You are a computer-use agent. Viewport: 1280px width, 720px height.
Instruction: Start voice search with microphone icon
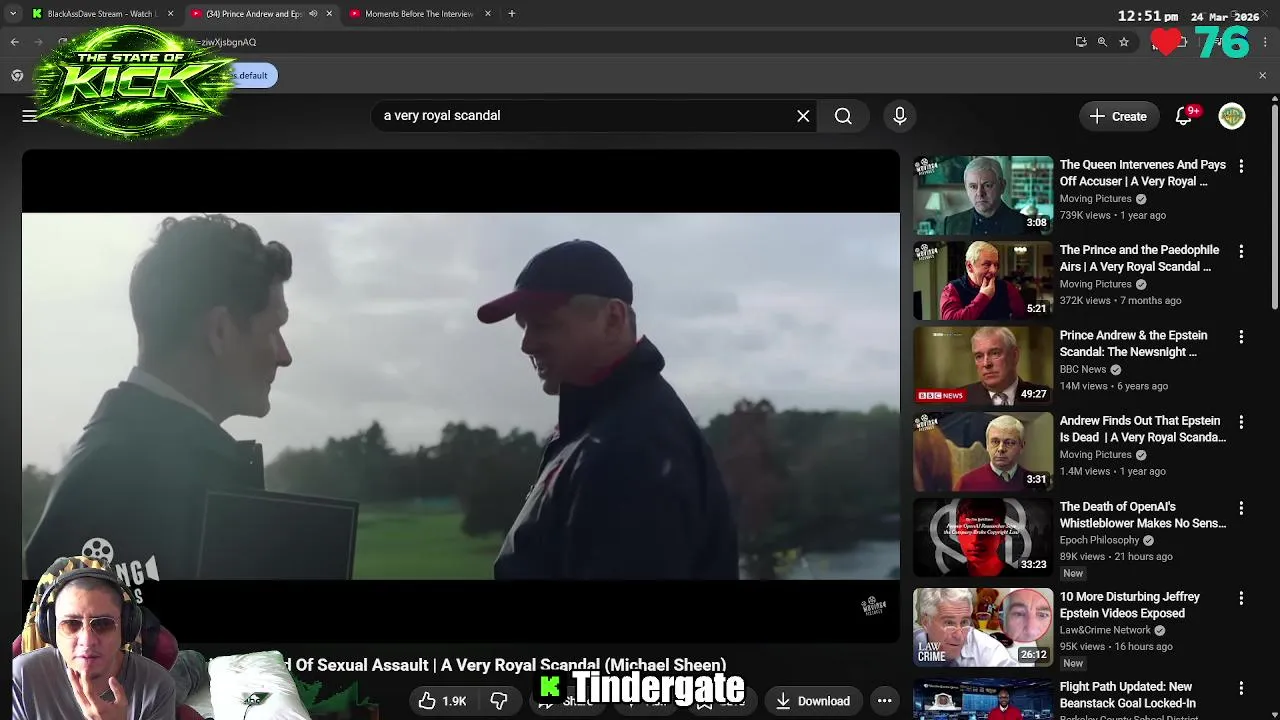pyautogui.click(x=899, y=116)
